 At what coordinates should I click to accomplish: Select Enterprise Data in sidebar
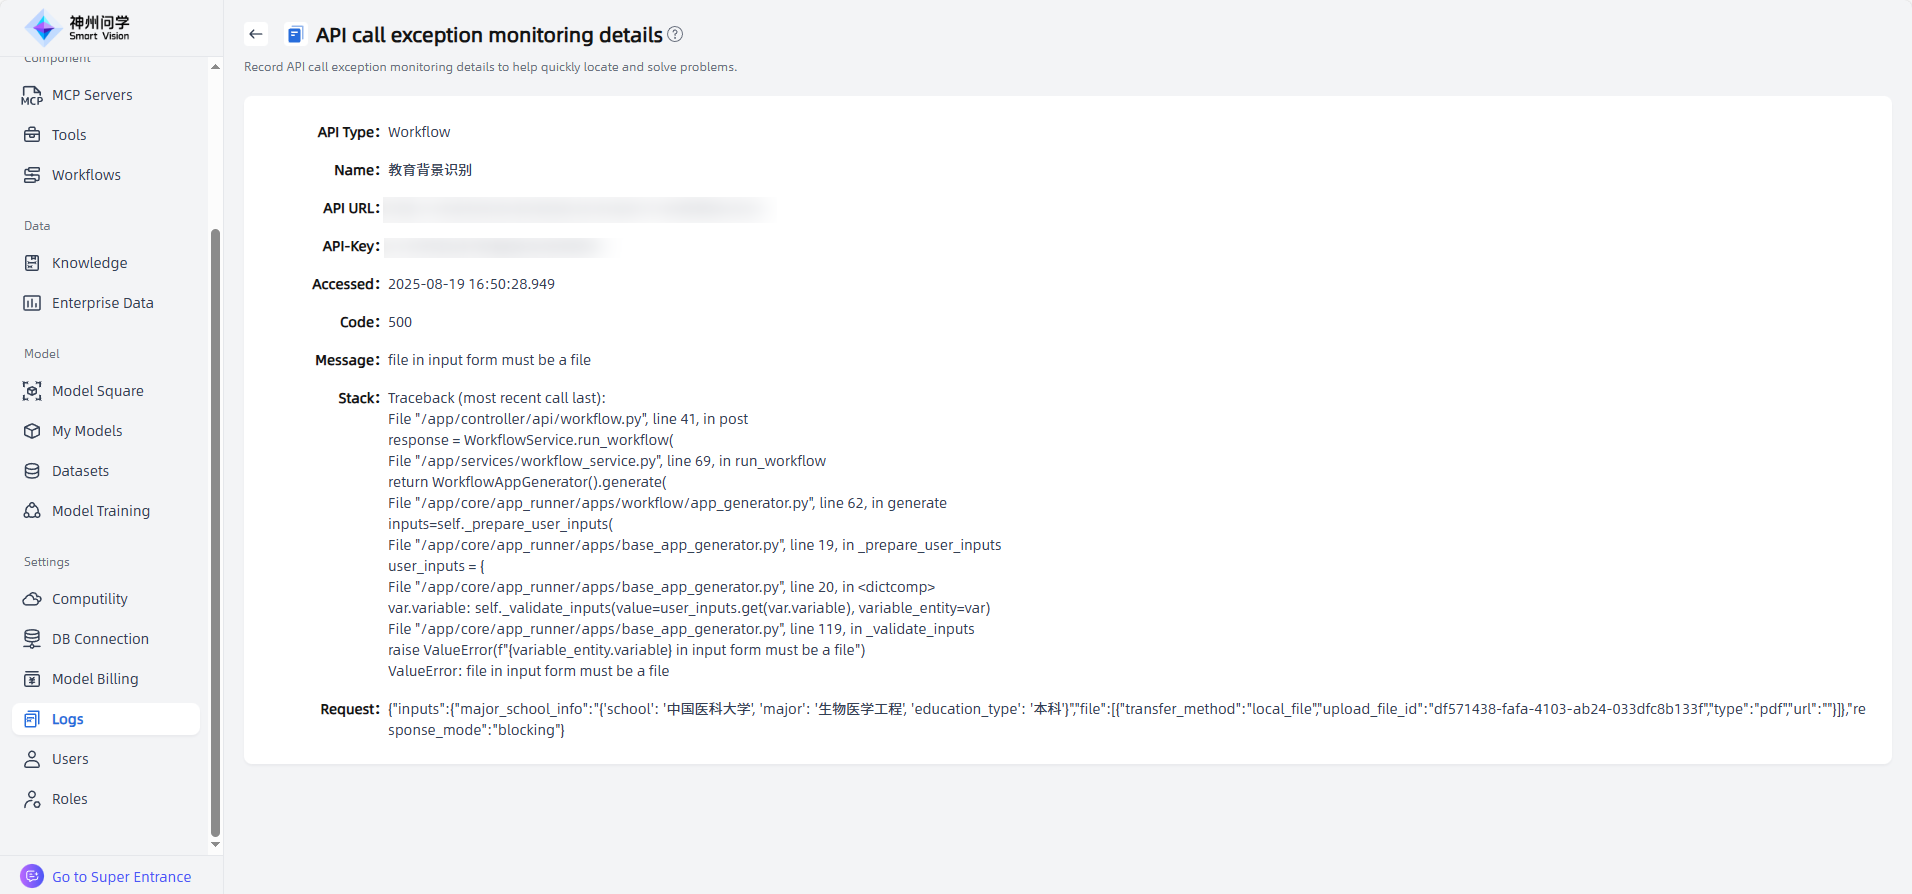click(x=102, y=303)
